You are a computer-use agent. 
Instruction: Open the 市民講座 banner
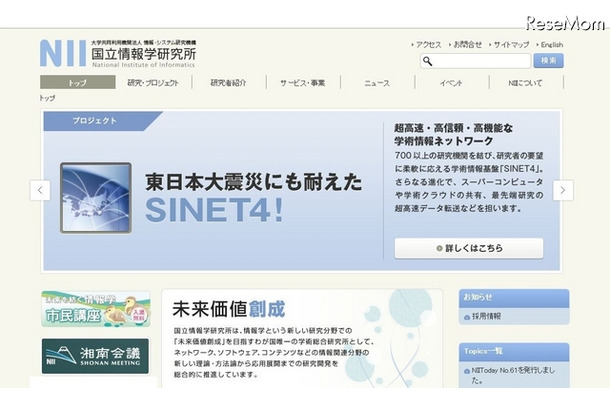tap(96, 309)
